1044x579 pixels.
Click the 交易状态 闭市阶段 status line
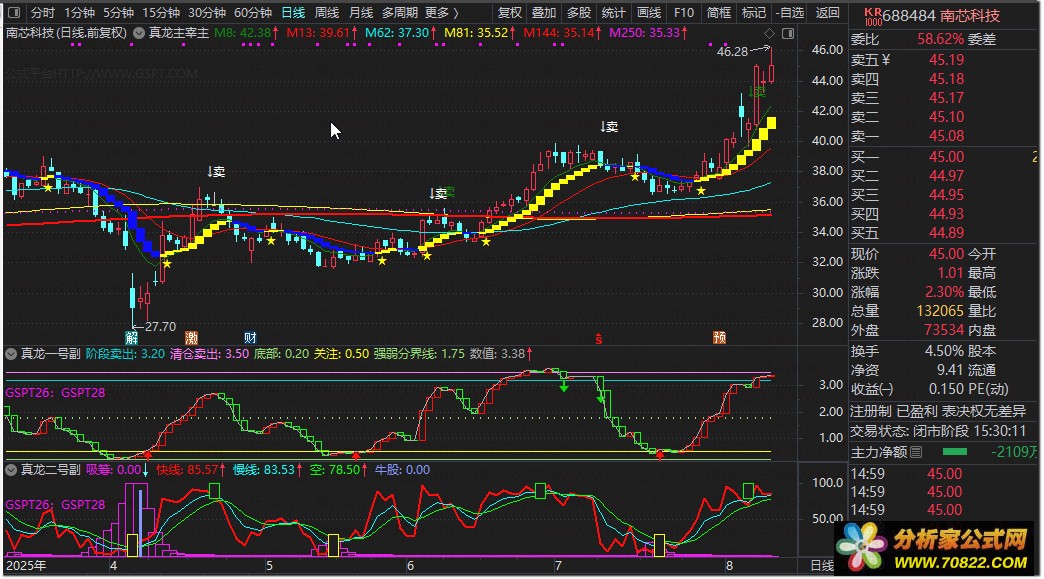[938, 431]
